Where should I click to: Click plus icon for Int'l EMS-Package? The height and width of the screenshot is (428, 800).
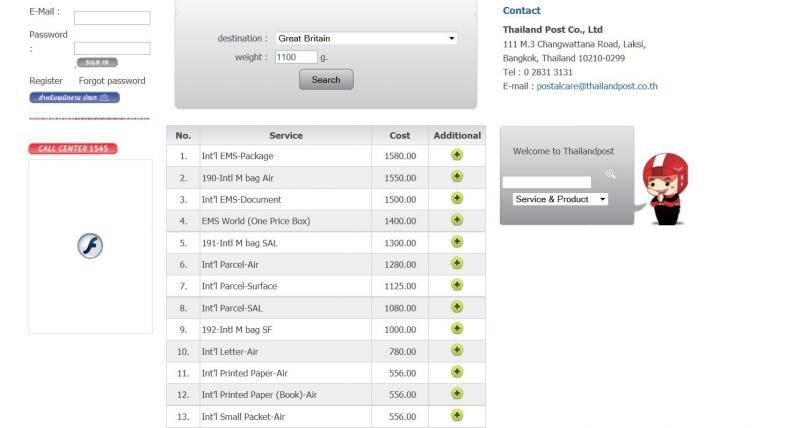point(457,155)
